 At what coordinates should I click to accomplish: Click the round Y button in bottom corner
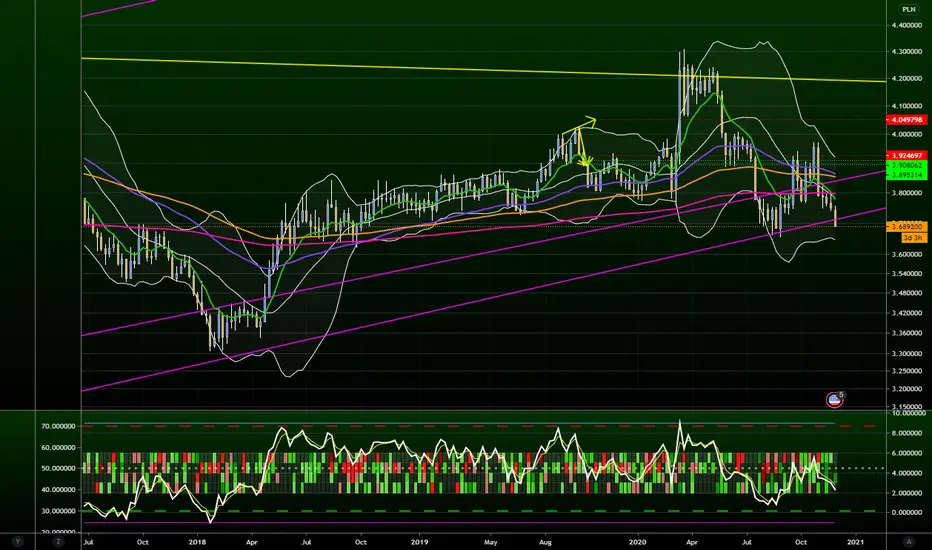[18, 542]
